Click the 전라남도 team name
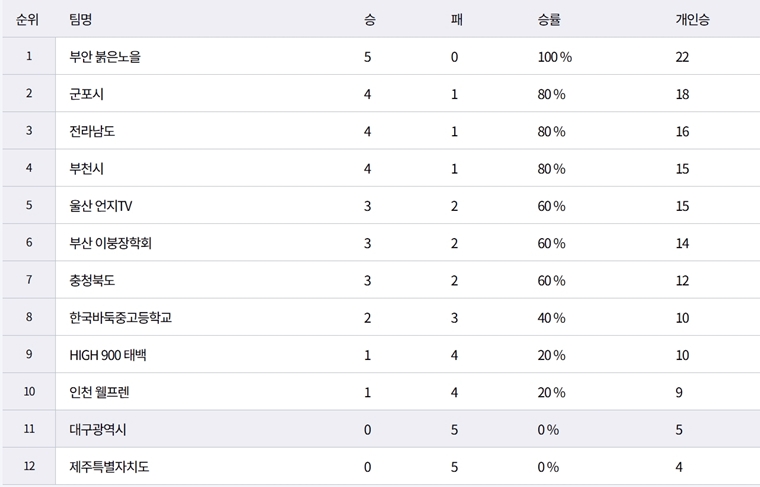Image resolution: width=760 pixels, height=487 pixels. click(92, 131)
